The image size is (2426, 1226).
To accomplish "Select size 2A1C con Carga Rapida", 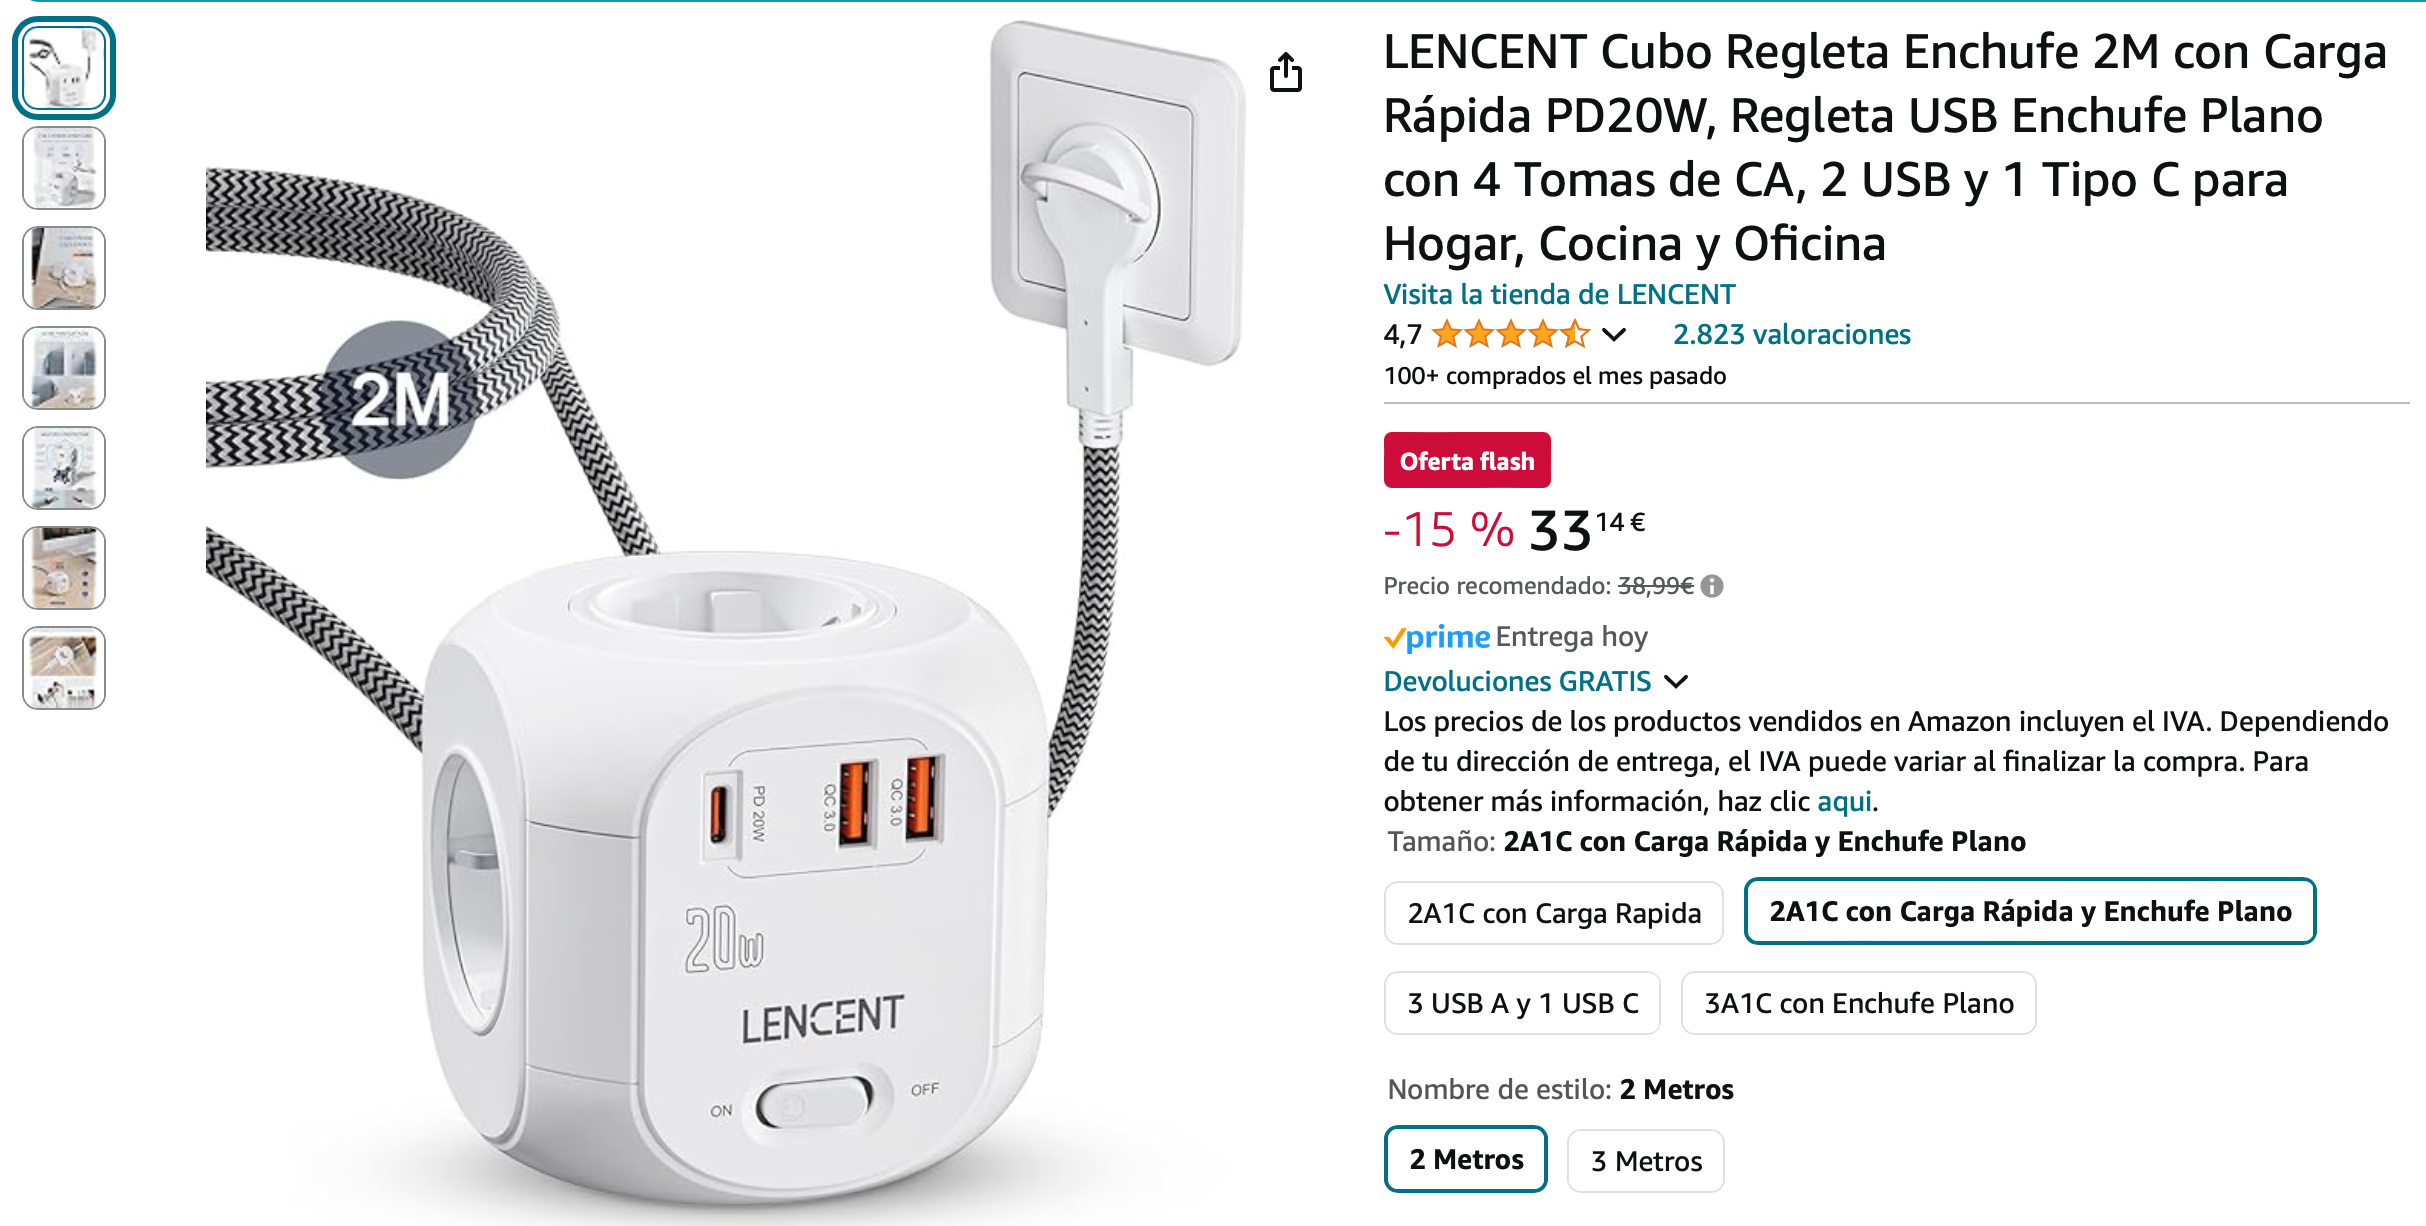I will click(1554, 913).
